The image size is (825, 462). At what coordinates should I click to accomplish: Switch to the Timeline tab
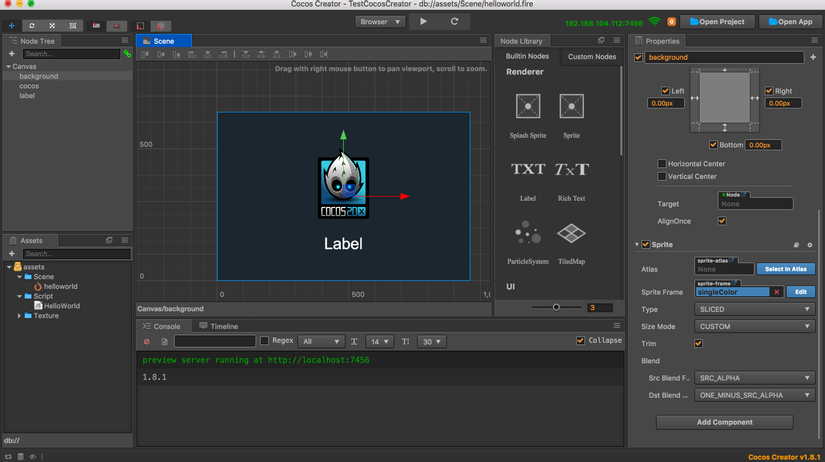click(x=218, y=326)
